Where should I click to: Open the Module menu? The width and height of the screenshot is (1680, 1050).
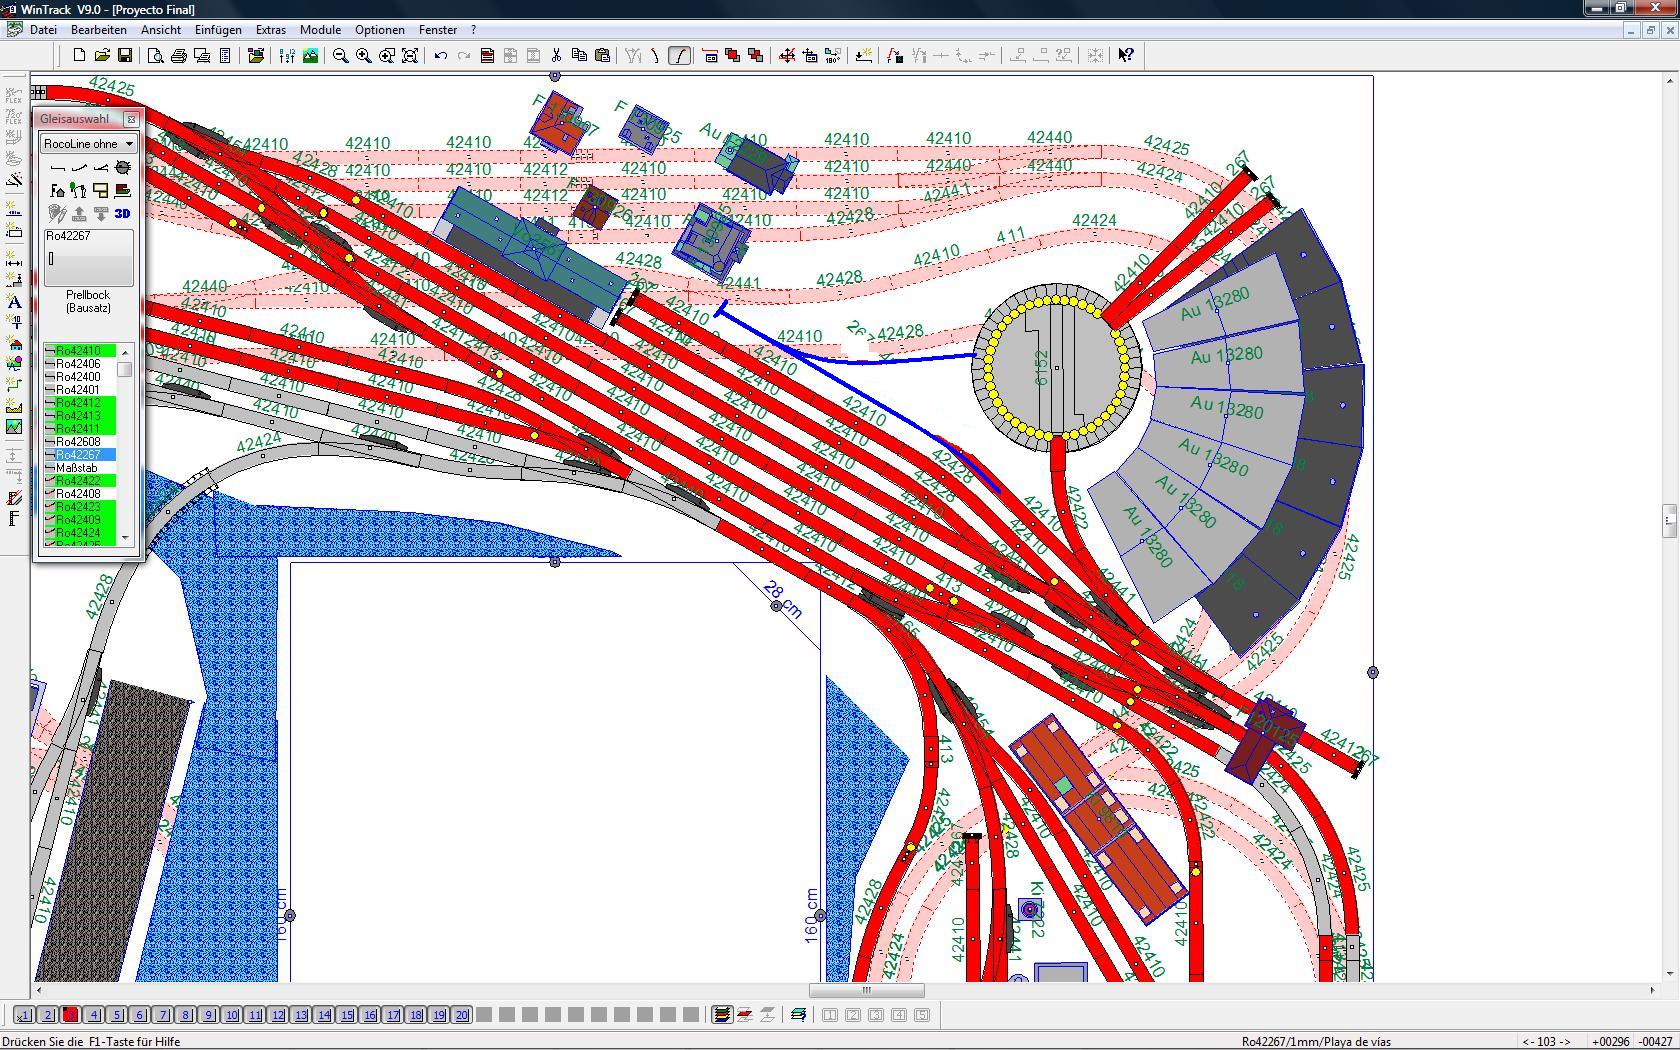tap(320, 30)
